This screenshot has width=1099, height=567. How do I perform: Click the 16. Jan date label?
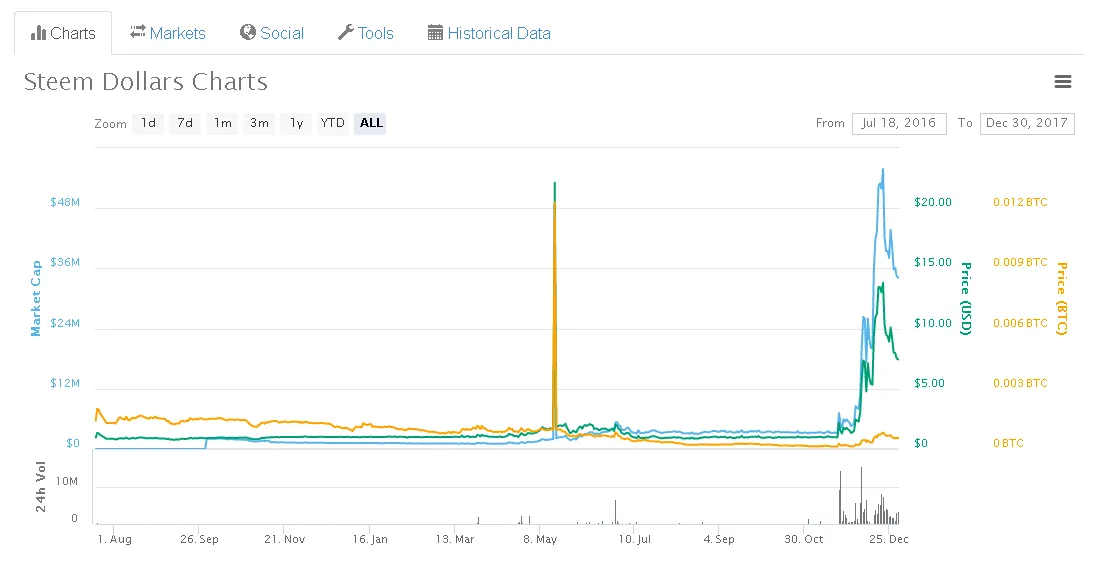(369, 539)
